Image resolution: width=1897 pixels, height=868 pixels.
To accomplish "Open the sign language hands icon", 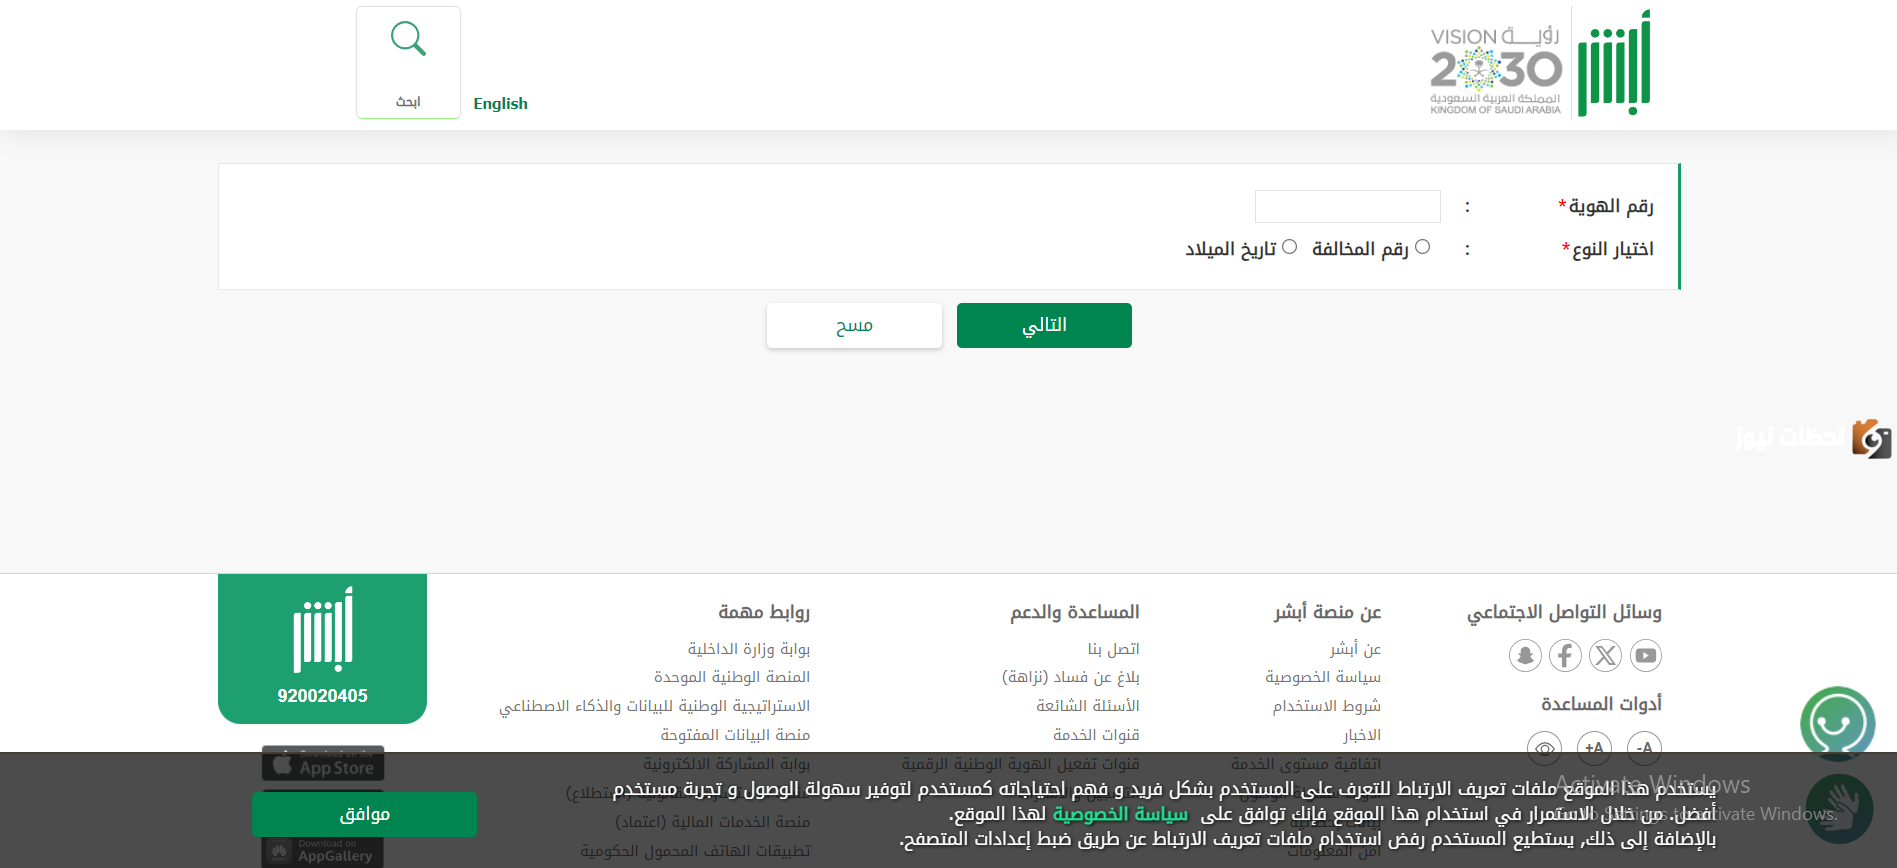I will click(x=1840, y=808).
